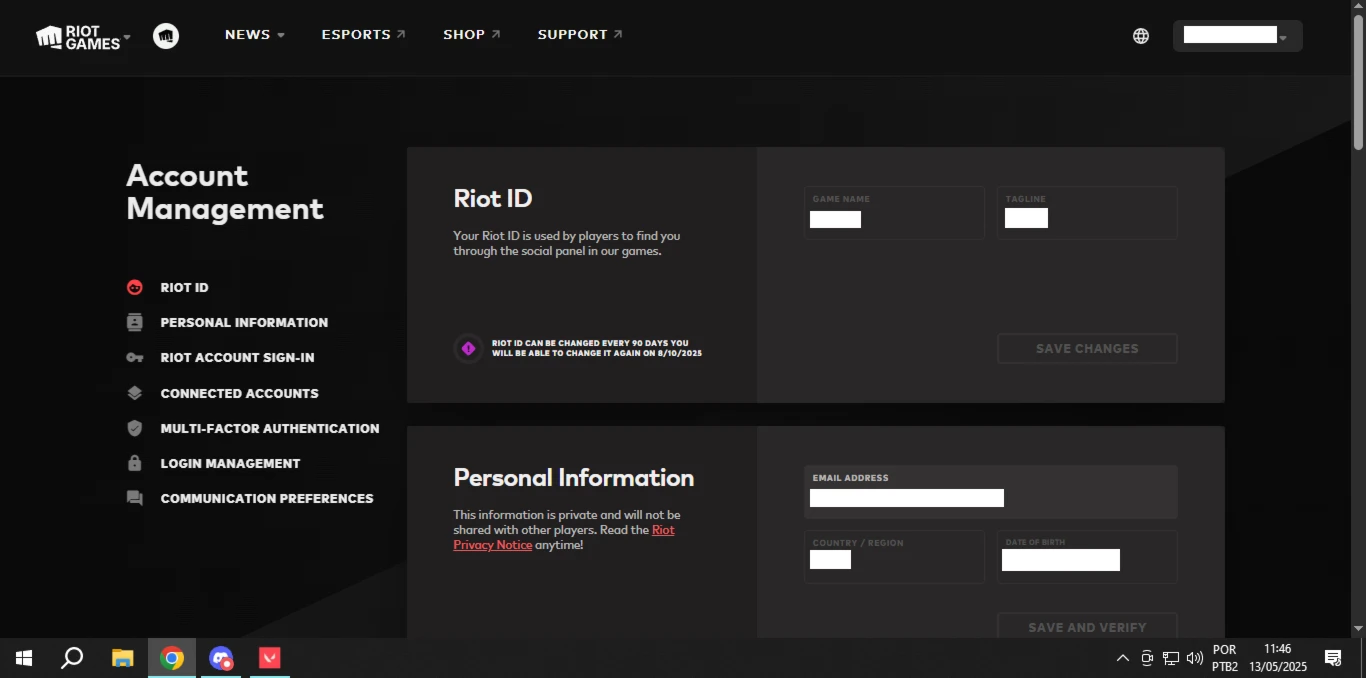Open the Windows notification center
Viewport: 1366px width, 678px height.
click(1333, 658)
